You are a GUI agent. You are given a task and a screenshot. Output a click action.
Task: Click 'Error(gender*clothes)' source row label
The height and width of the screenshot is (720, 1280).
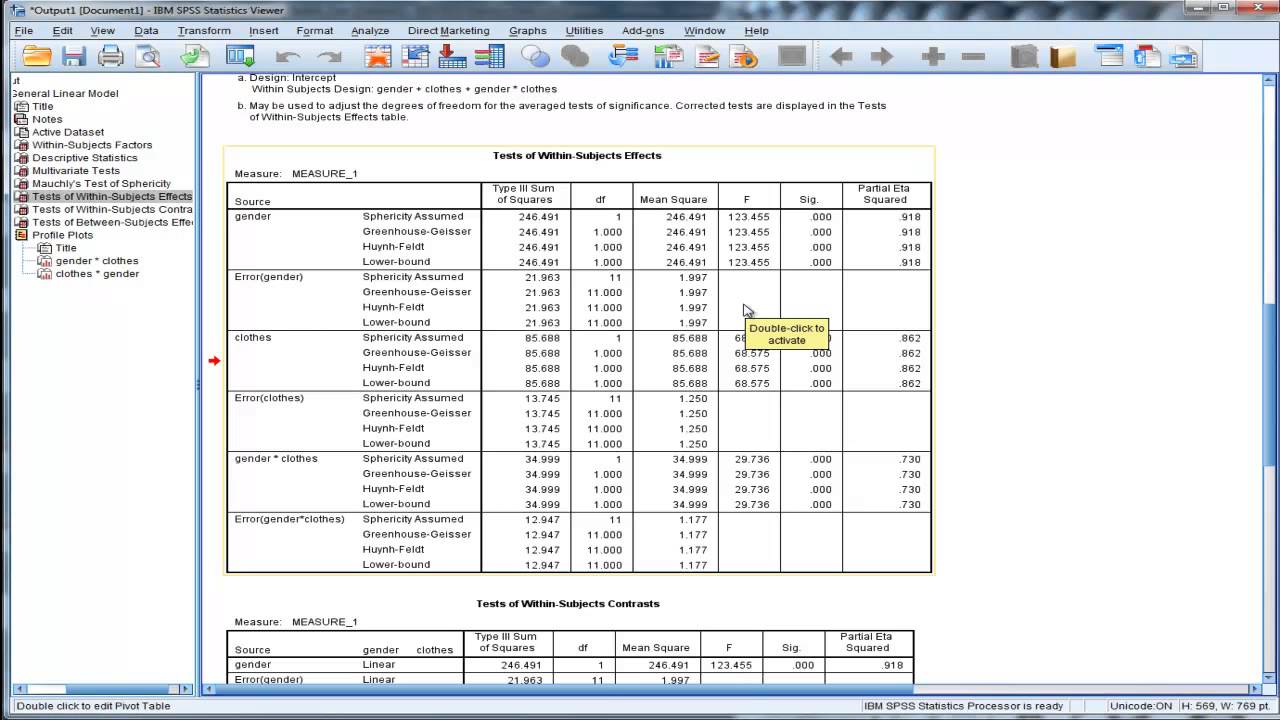tap(289, 519)
